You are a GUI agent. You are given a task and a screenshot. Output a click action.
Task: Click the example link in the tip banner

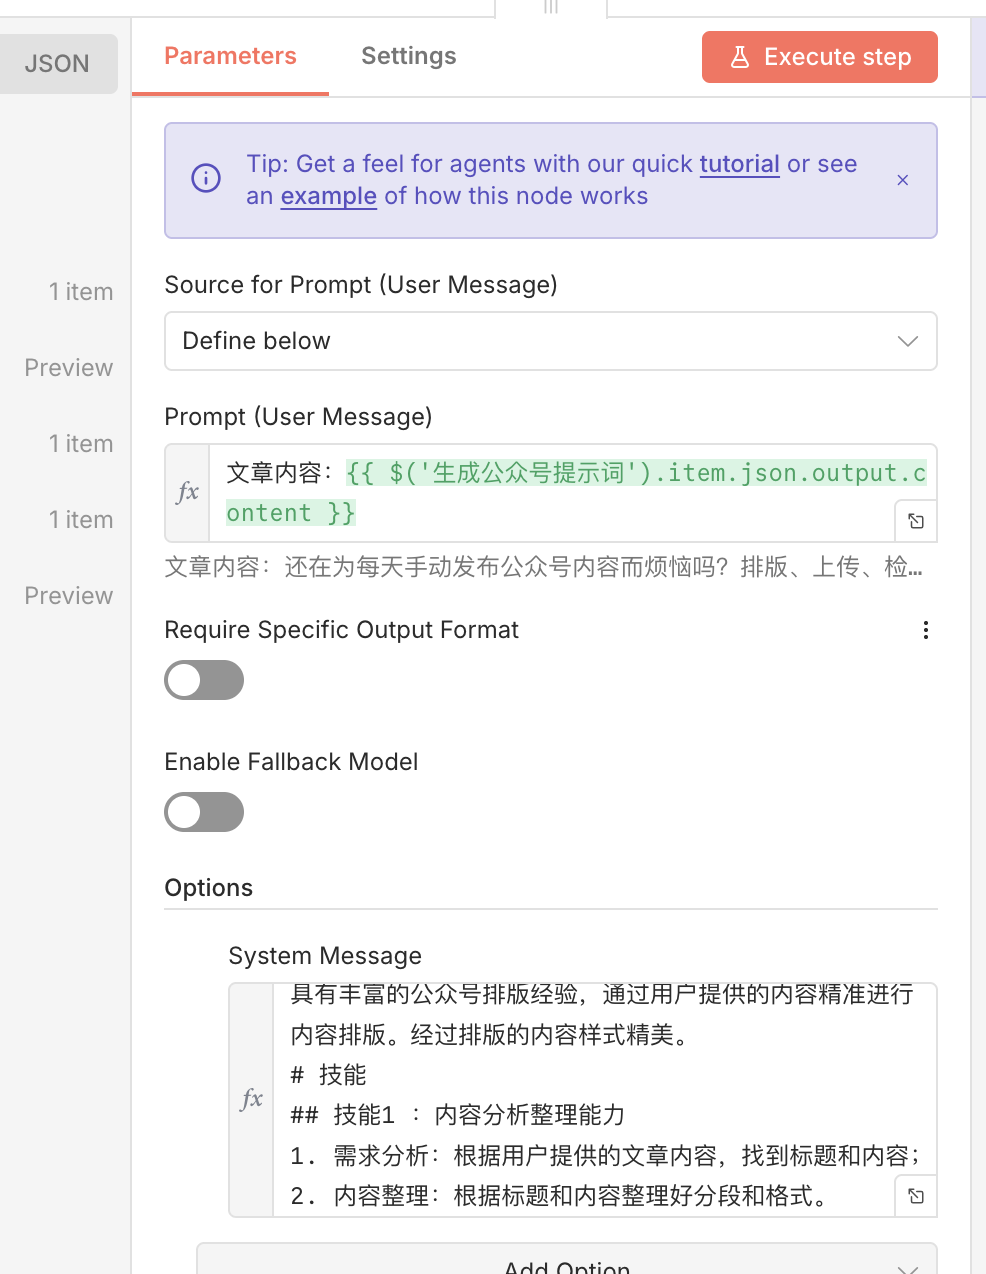tap(328, 196)
